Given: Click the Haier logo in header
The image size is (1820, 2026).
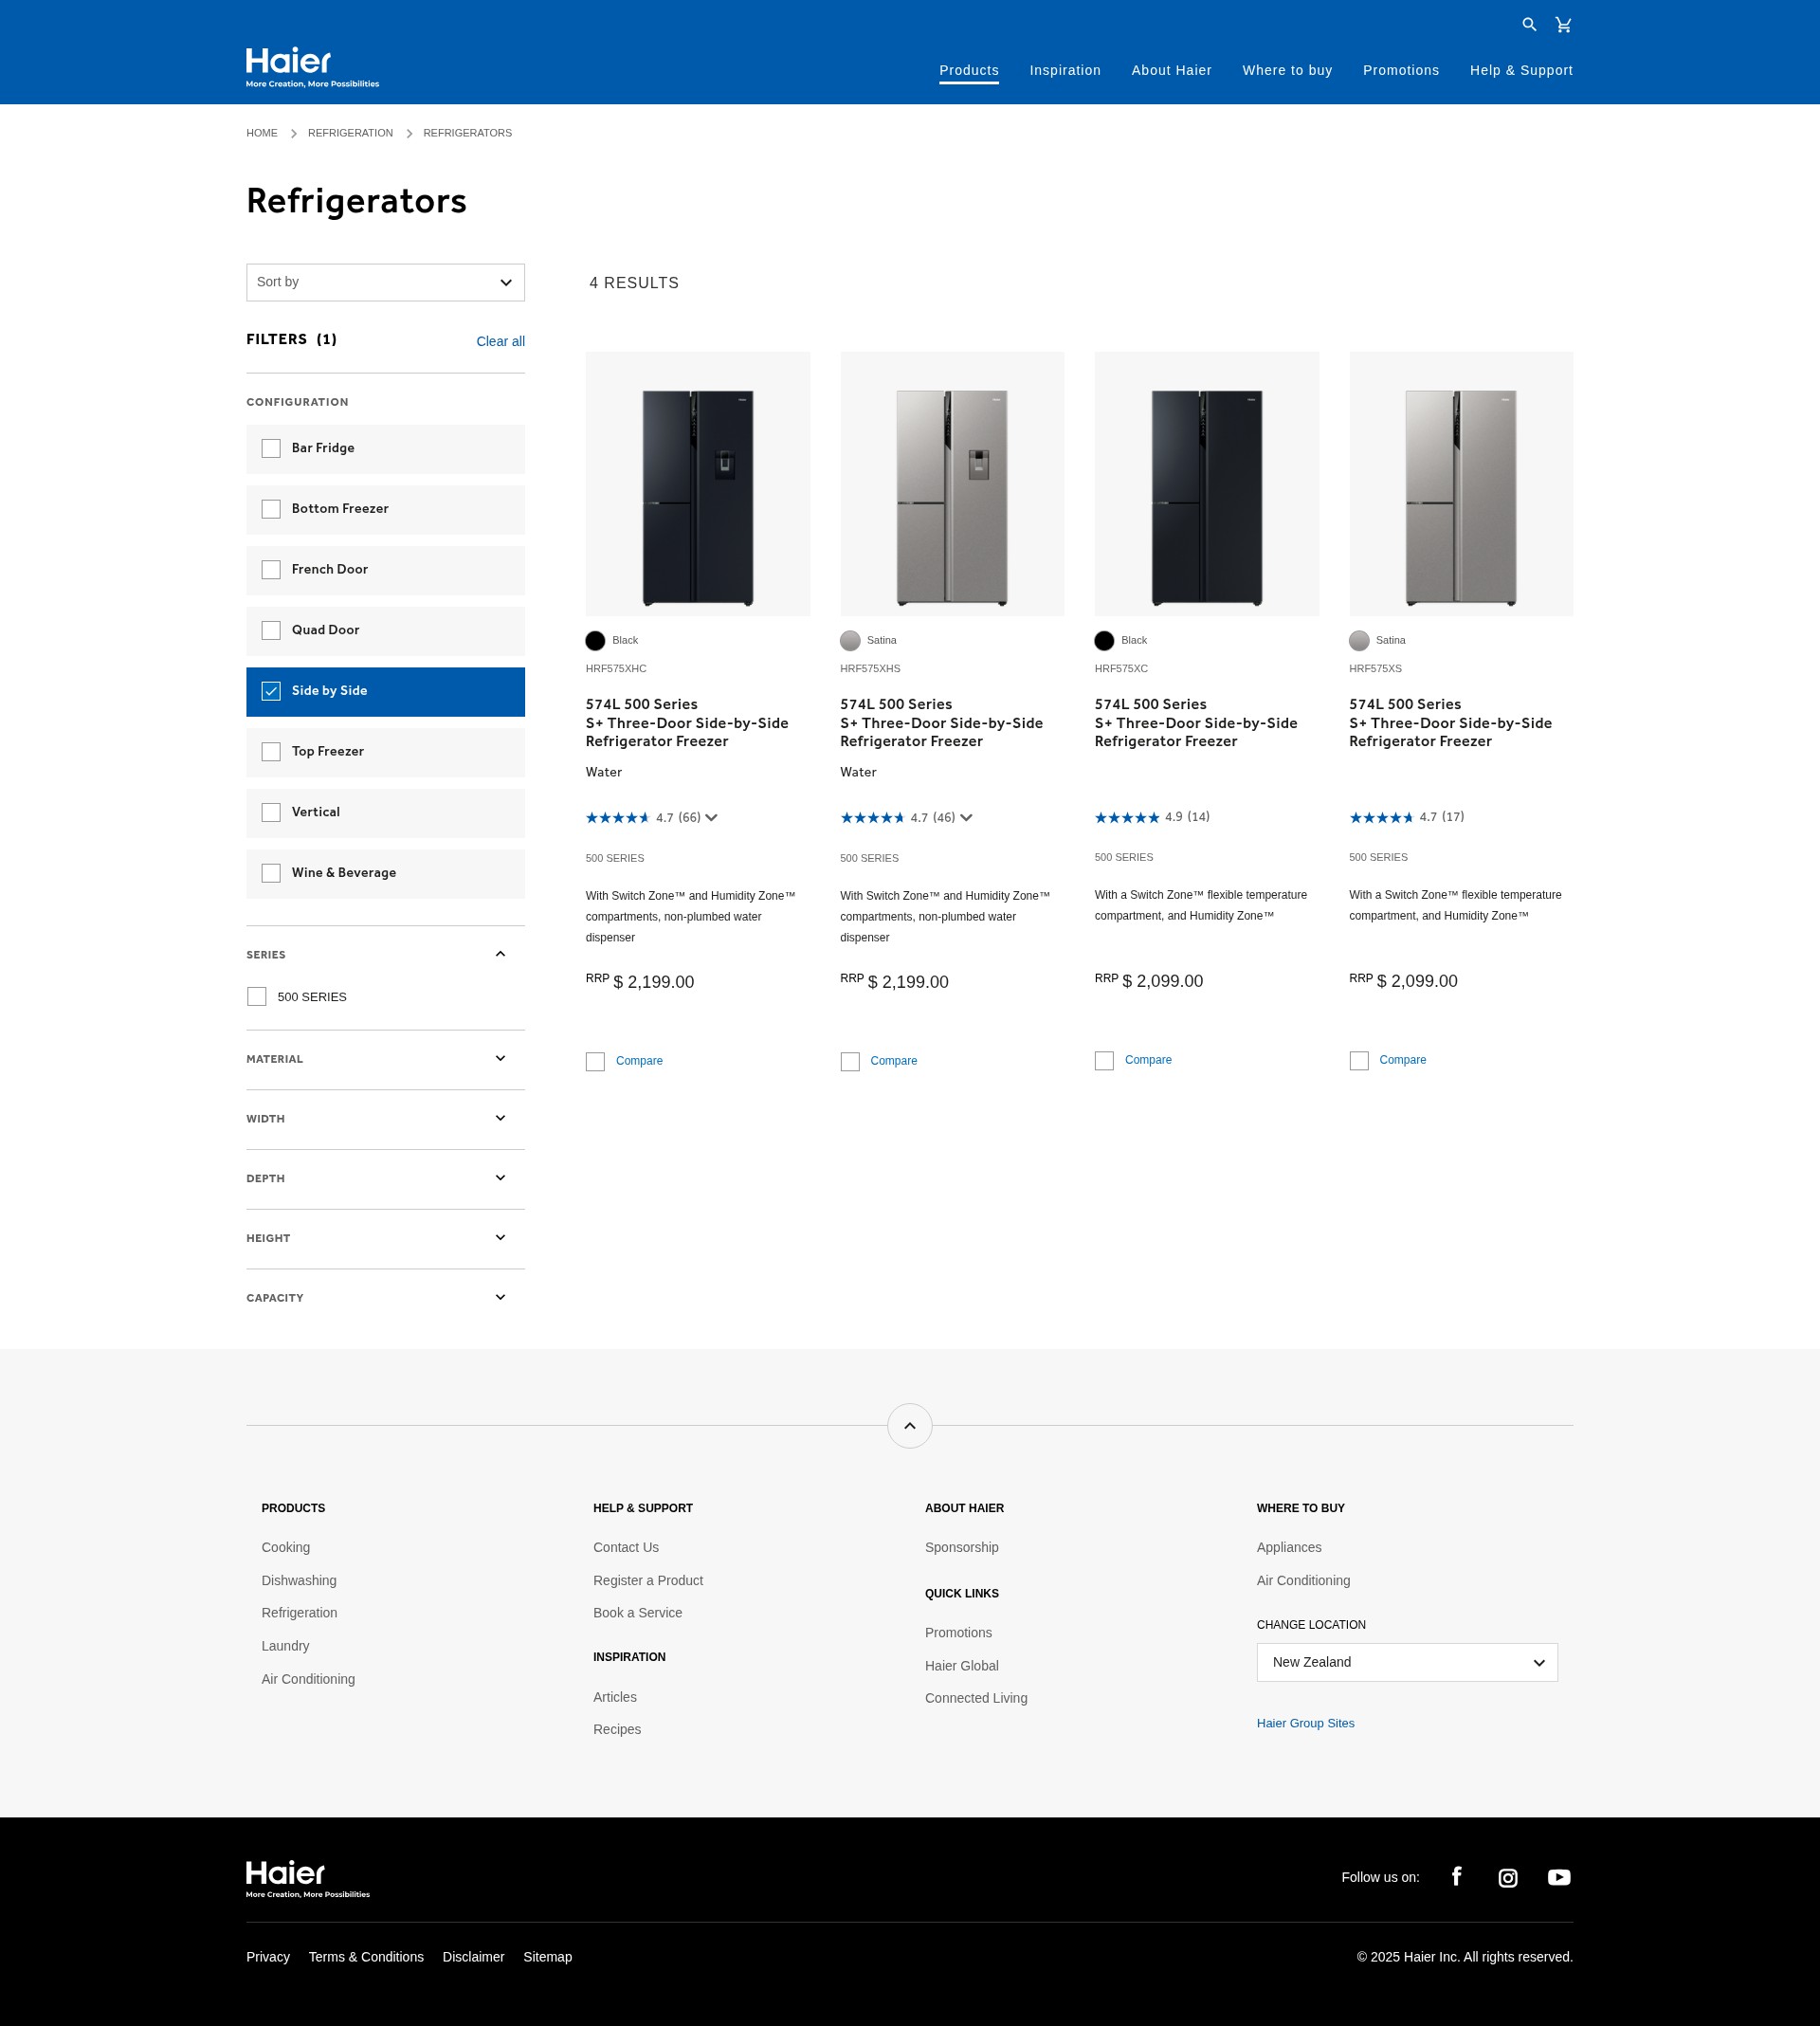Looking at the screenshot, I should (x=312, y=67).
